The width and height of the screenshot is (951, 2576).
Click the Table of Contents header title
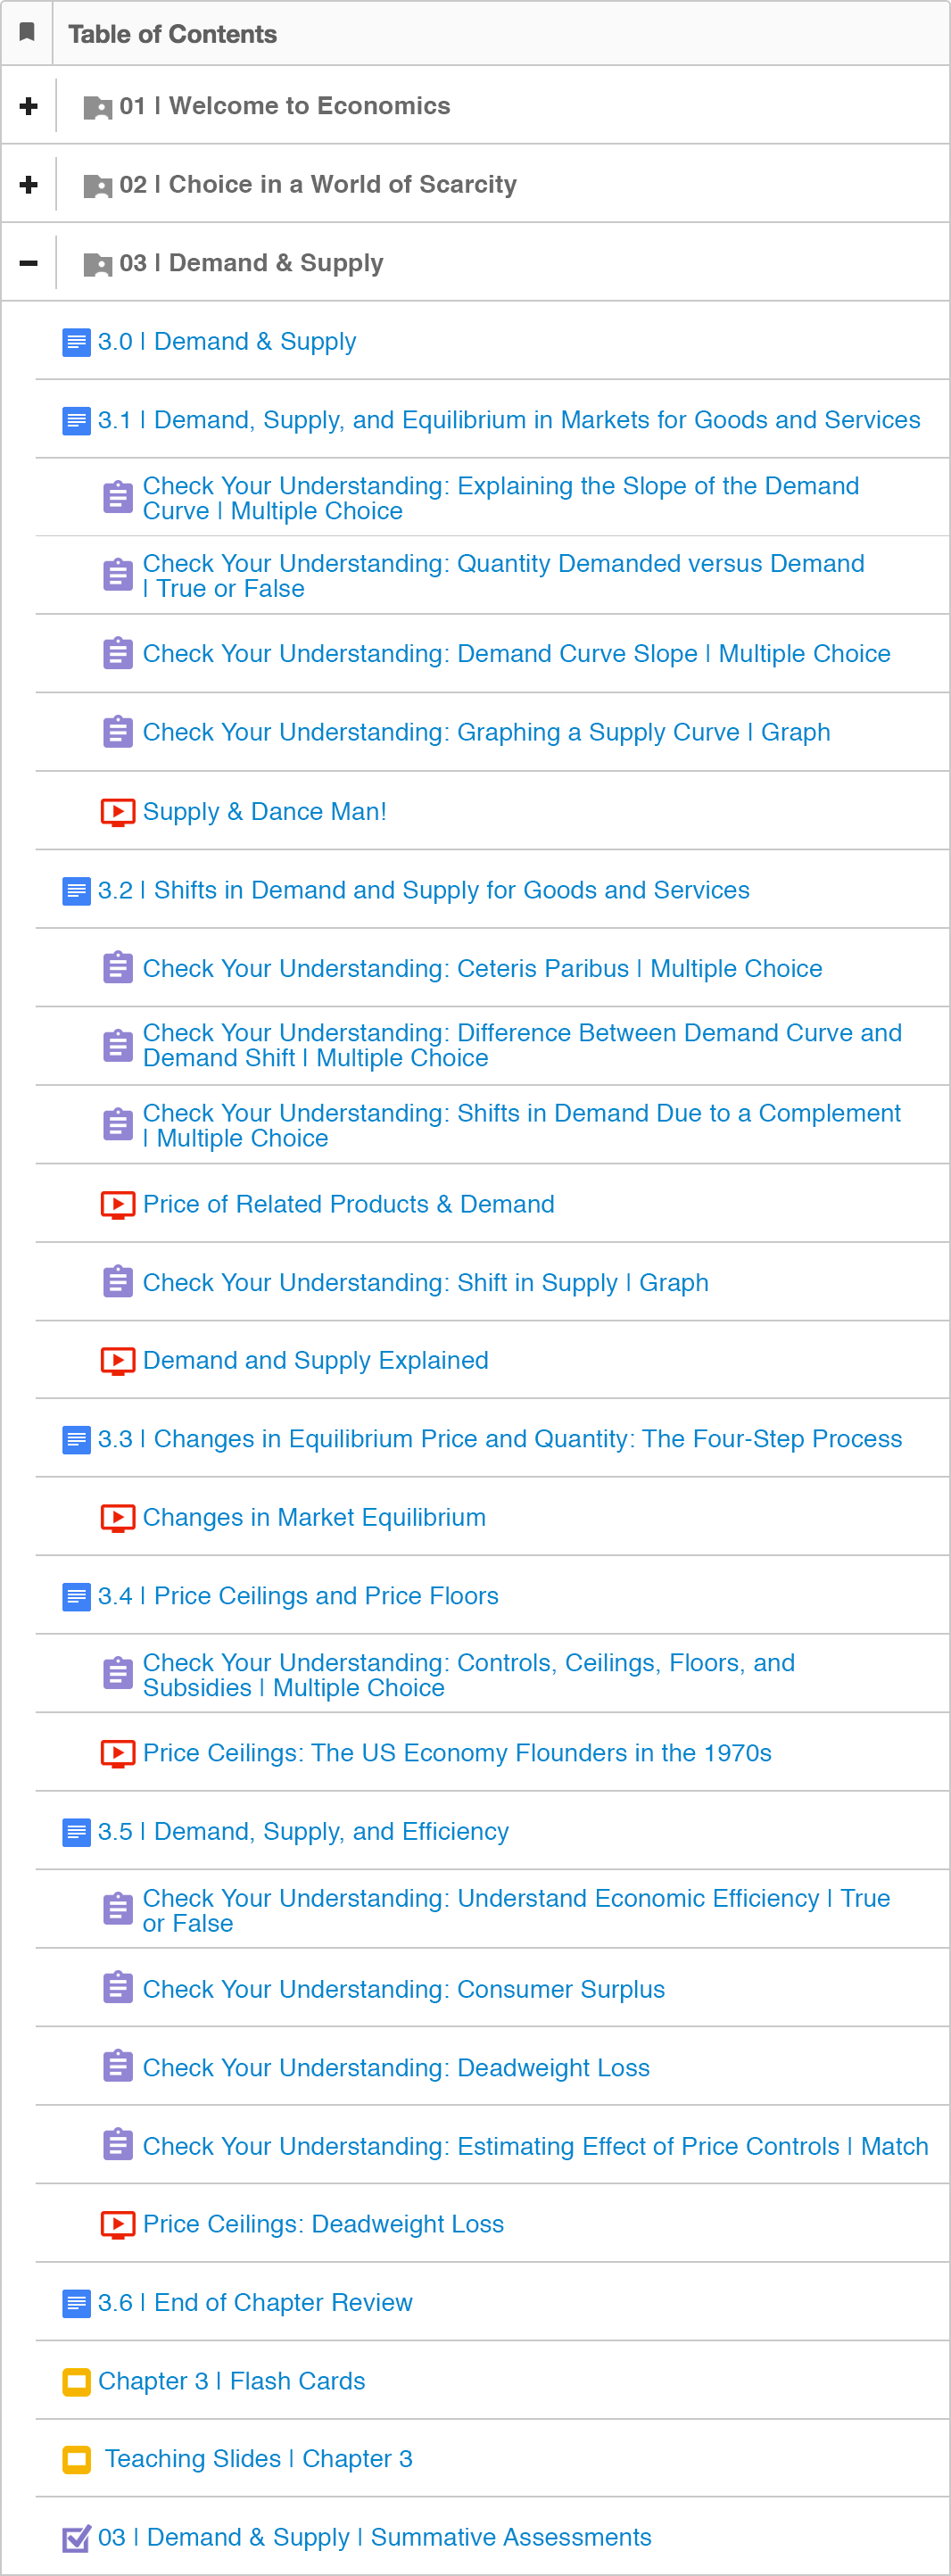tap(172, 34)
